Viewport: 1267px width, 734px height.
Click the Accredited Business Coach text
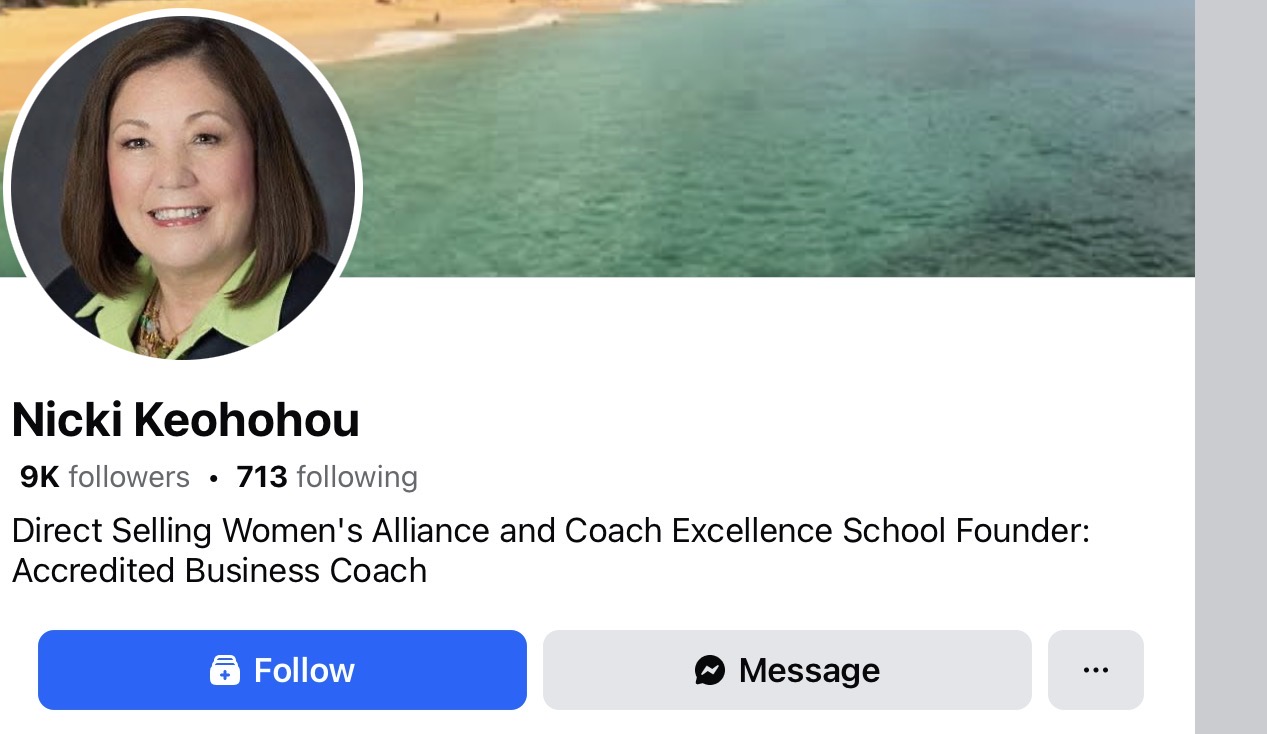click(x=219, y=571)
